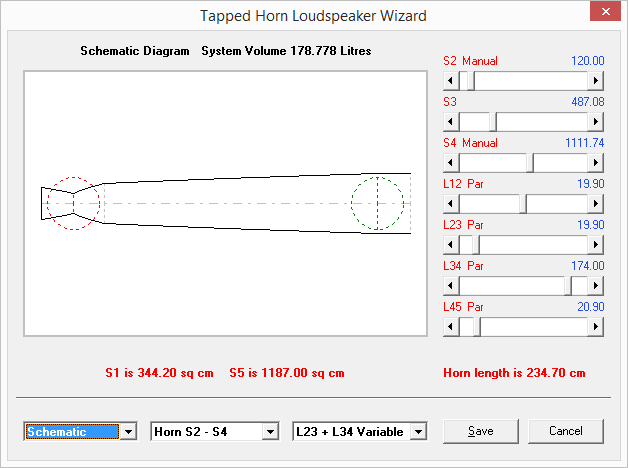This screenshot has width=628, height=468.
Task: Click the S2 Manual label
Action: 470,61
